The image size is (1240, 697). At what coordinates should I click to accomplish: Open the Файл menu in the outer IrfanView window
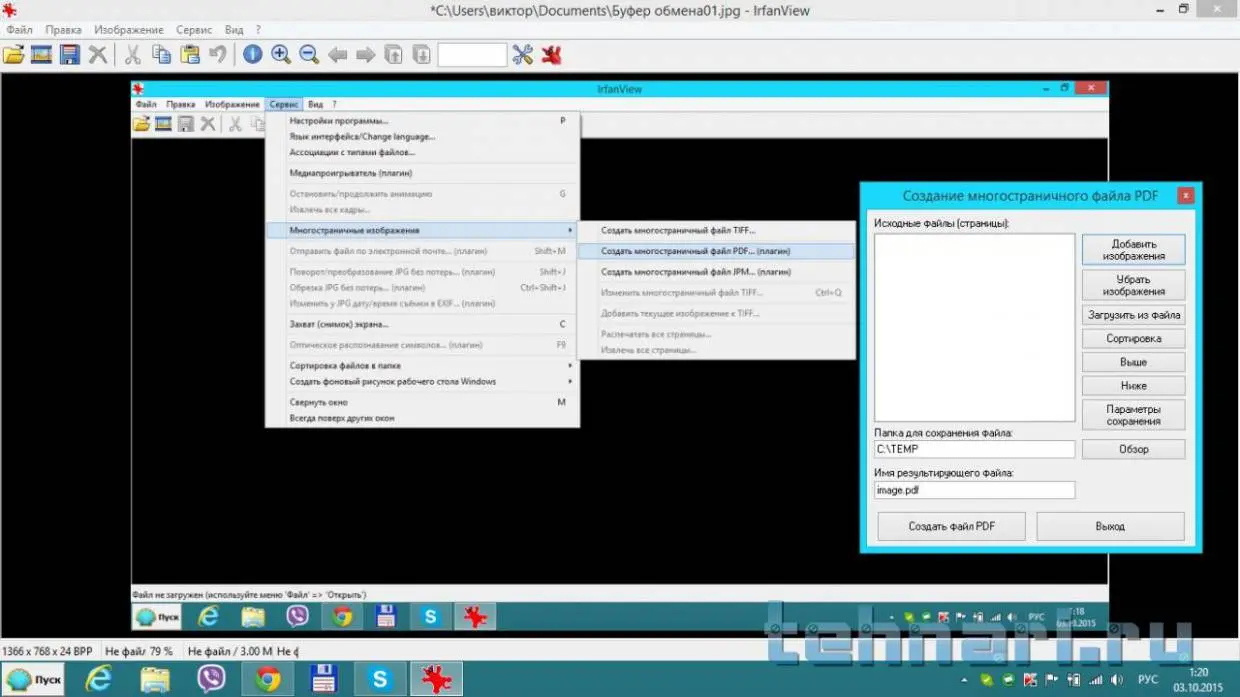click(19, 30)
